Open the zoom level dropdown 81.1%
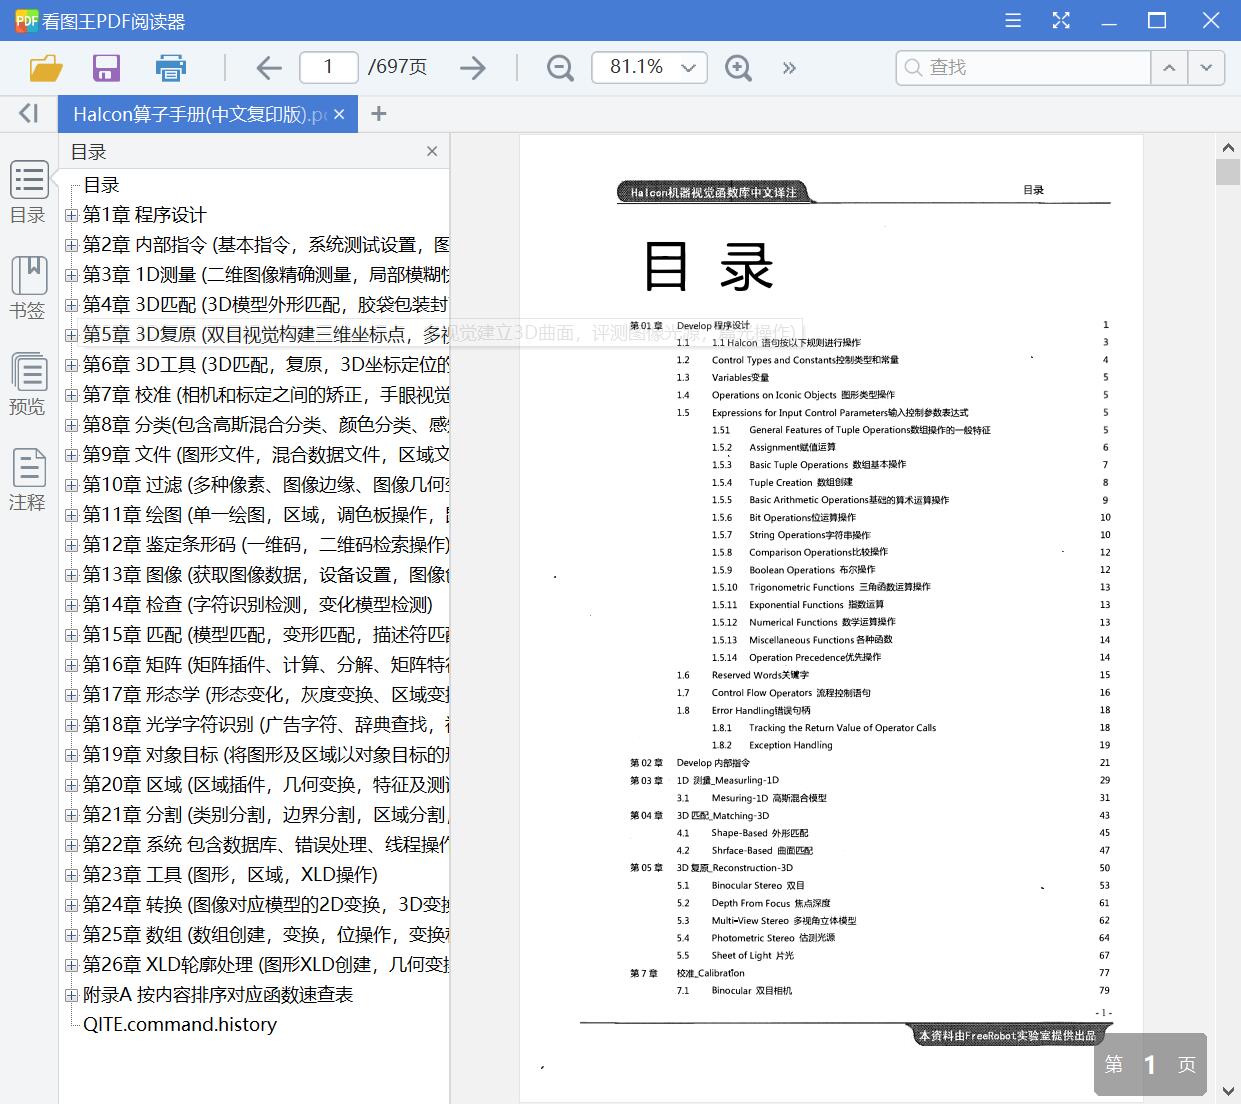Screen dimensions: 1241x1104 (649, 67)
